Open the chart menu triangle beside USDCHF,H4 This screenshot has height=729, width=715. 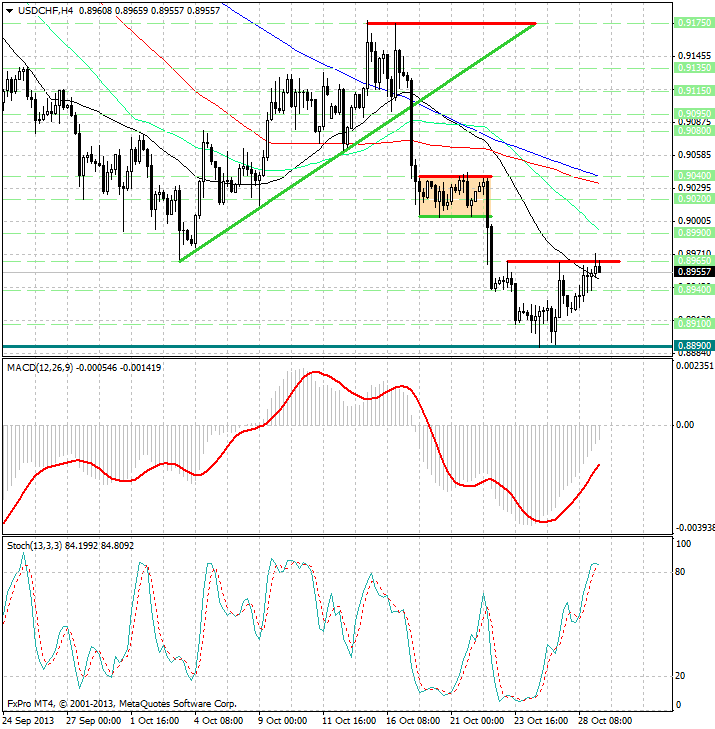click(9, 11)
